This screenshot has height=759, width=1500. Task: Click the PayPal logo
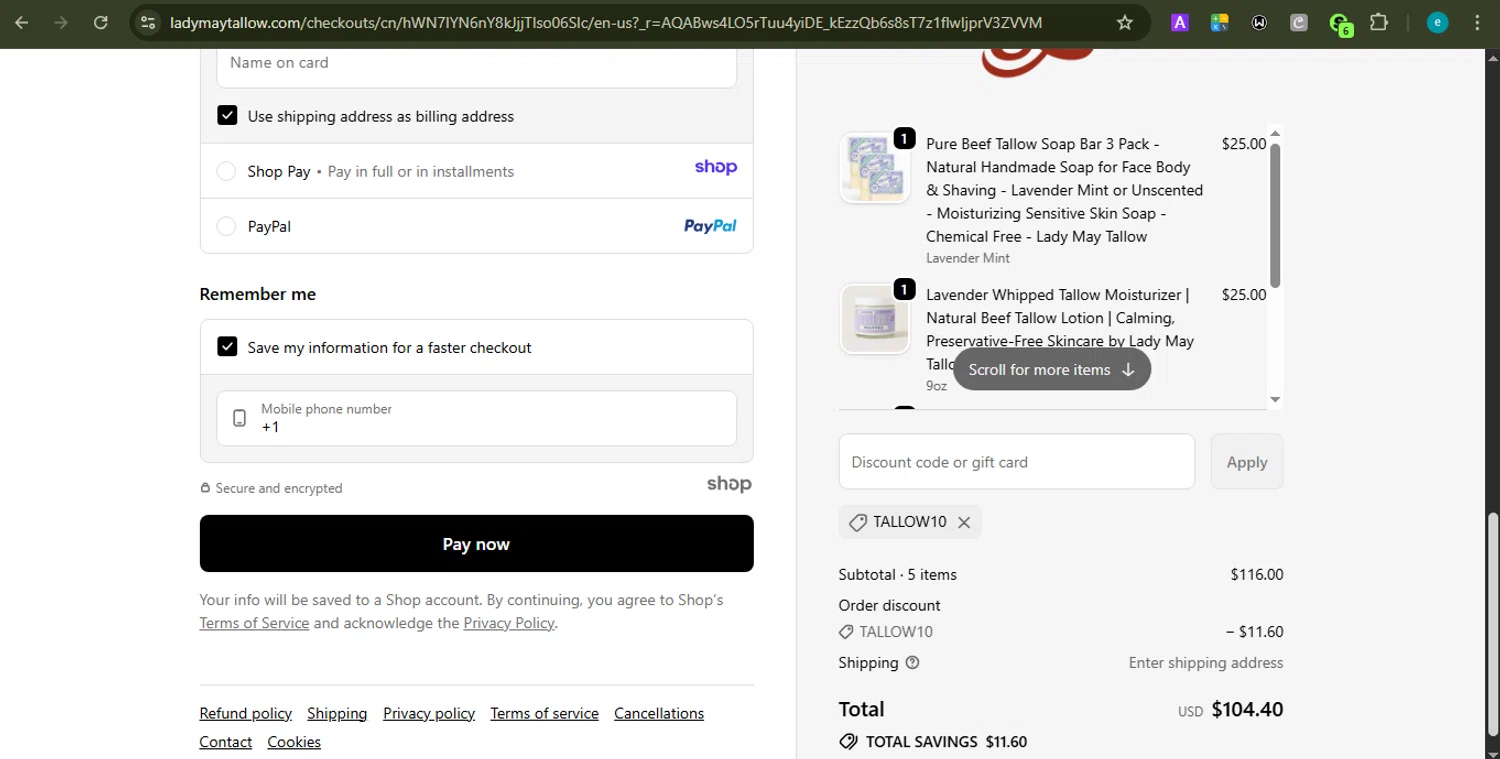pyautogui.click(x=710, y=226)
